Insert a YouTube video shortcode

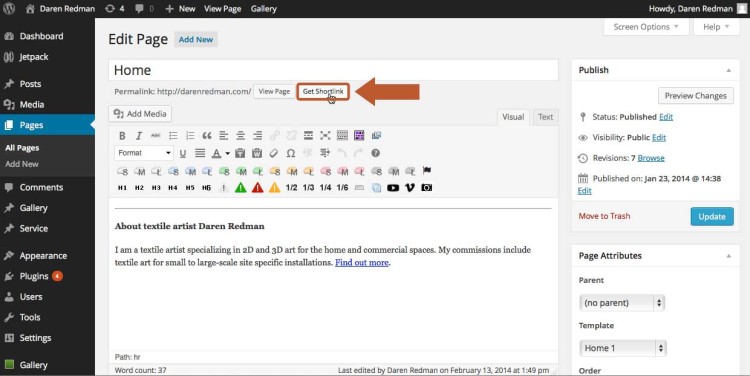point(393,188)
